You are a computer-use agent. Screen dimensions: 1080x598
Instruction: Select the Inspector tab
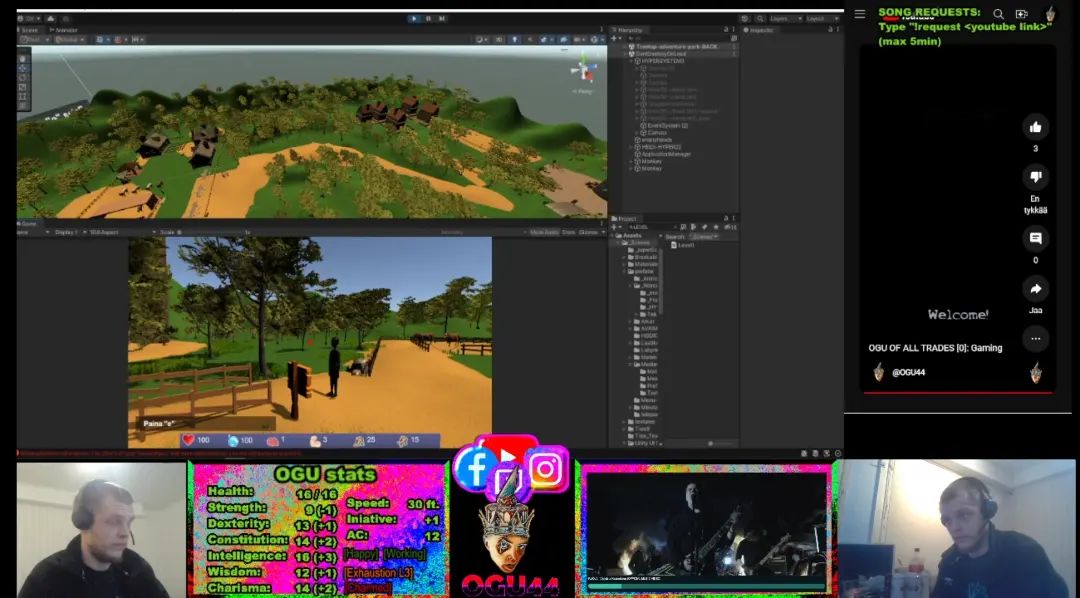click(762, 30)
